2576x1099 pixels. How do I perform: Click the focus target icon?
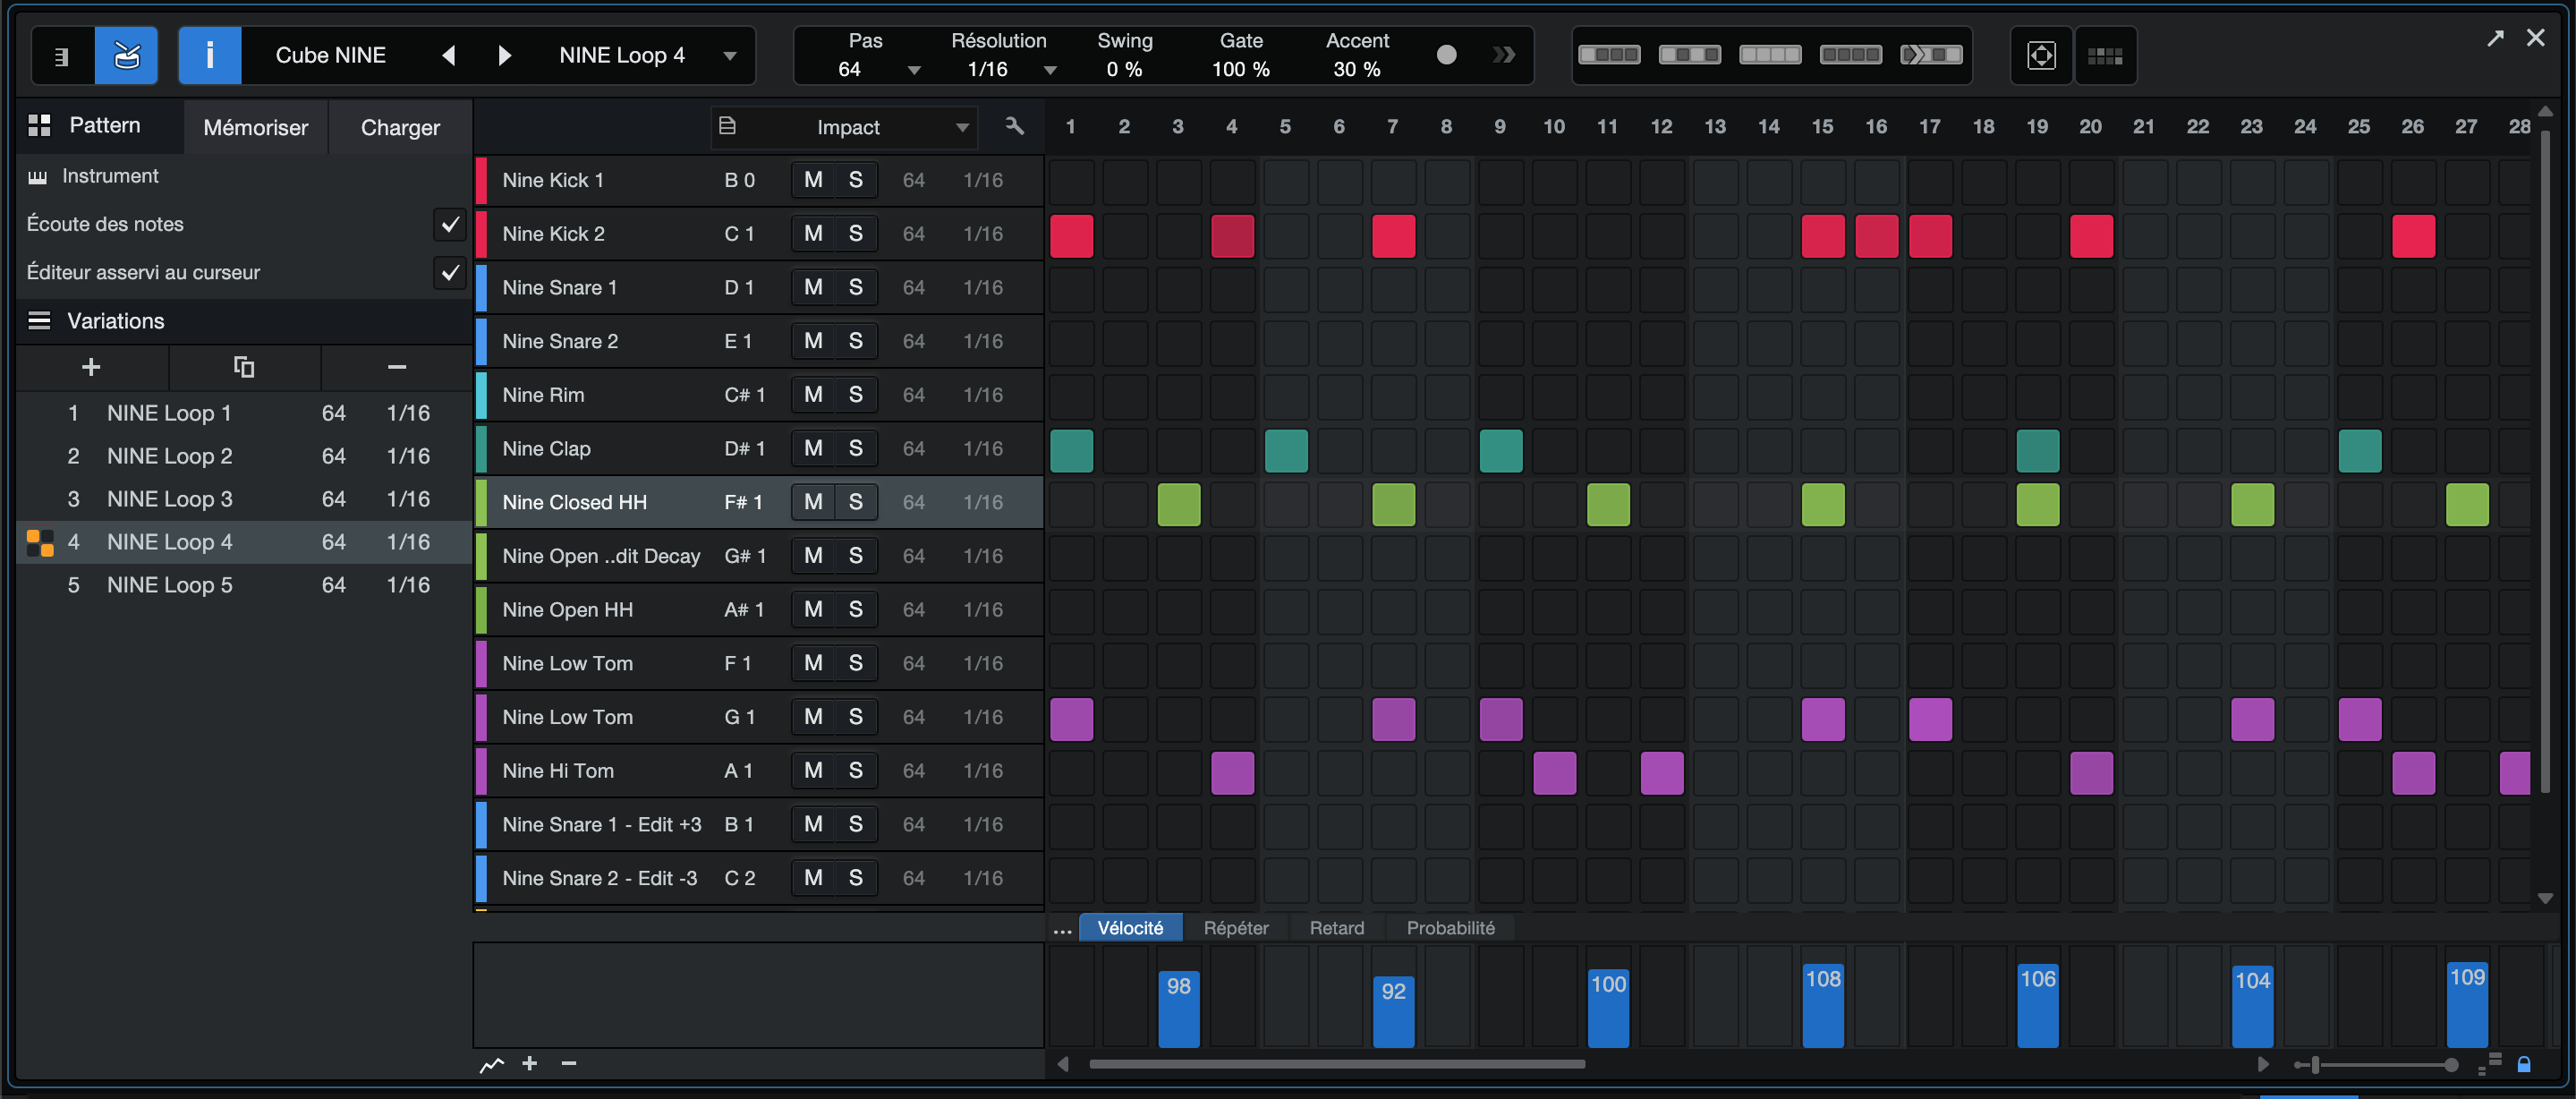click(x=2041, y=55)
